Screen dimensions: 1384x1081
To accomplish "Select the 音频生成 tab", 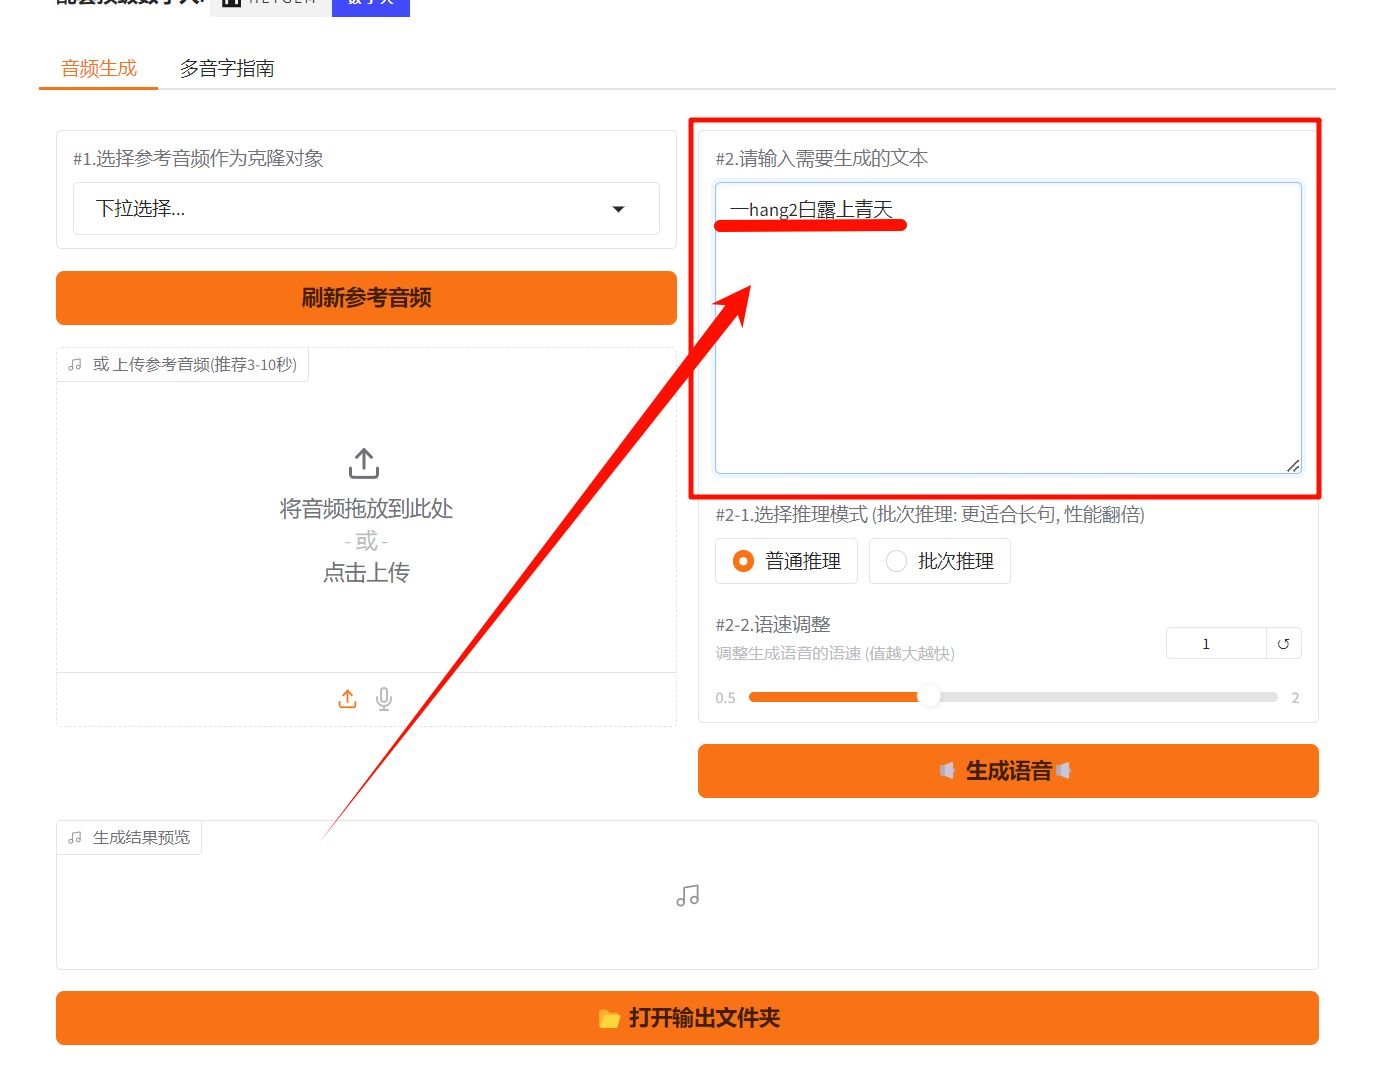I will [97, 69].
